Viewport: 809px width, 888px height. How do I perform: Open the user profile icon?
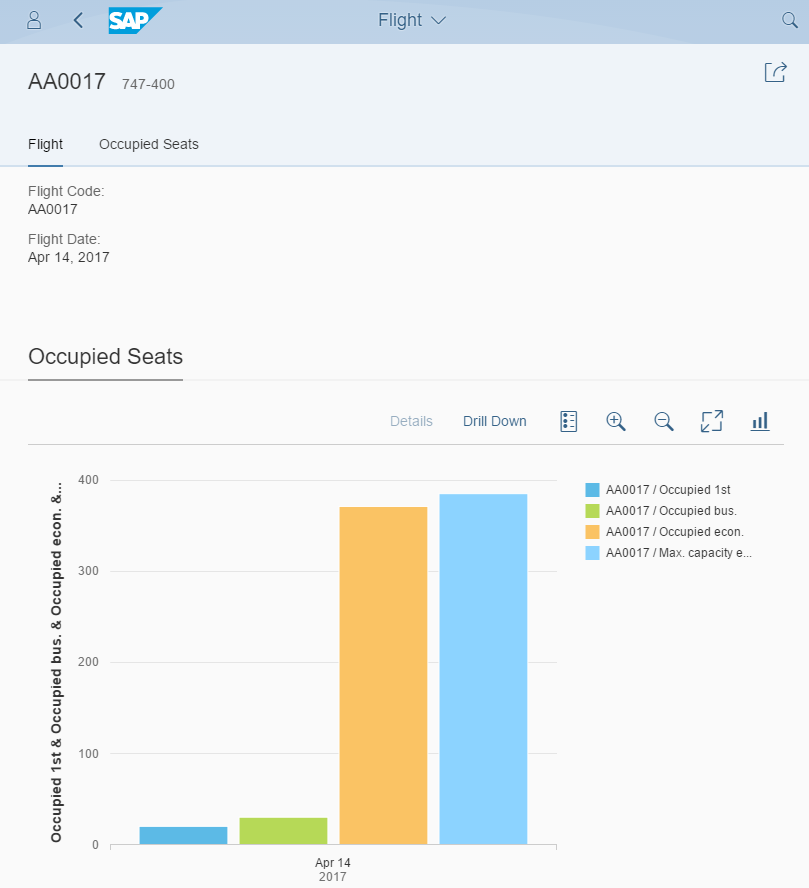click(x=34, y=20)
